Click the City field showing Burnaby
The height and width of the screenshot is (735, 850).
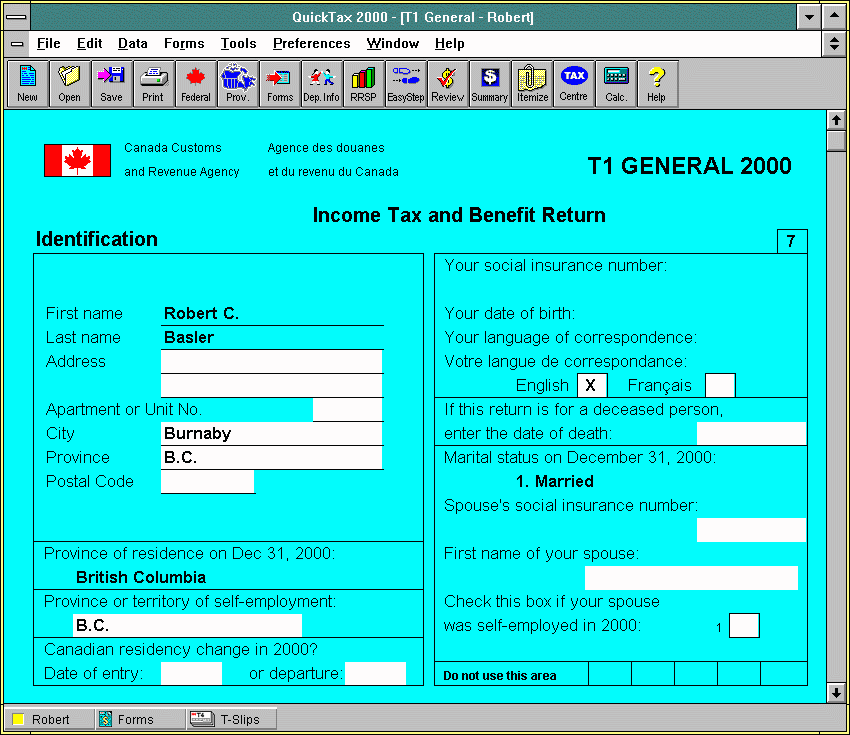pyautogui.click(x=272, y=434)
